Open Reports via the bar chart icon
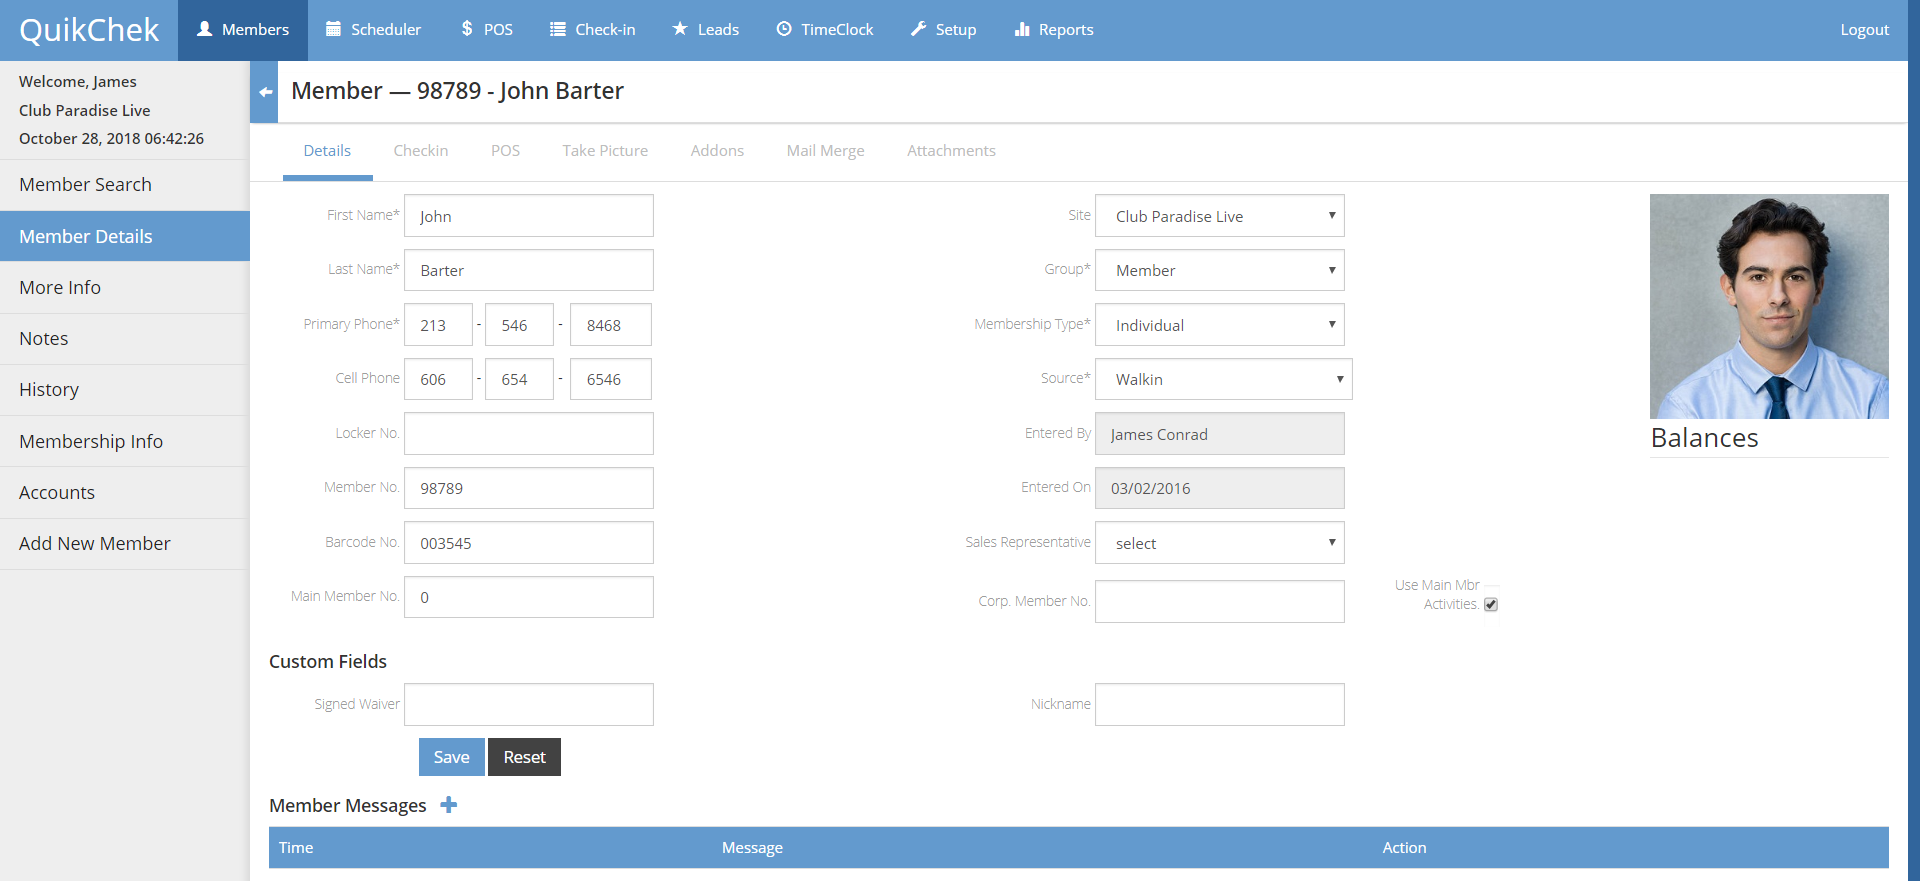The image size is (1920, 881). (x=1022, y=29)
